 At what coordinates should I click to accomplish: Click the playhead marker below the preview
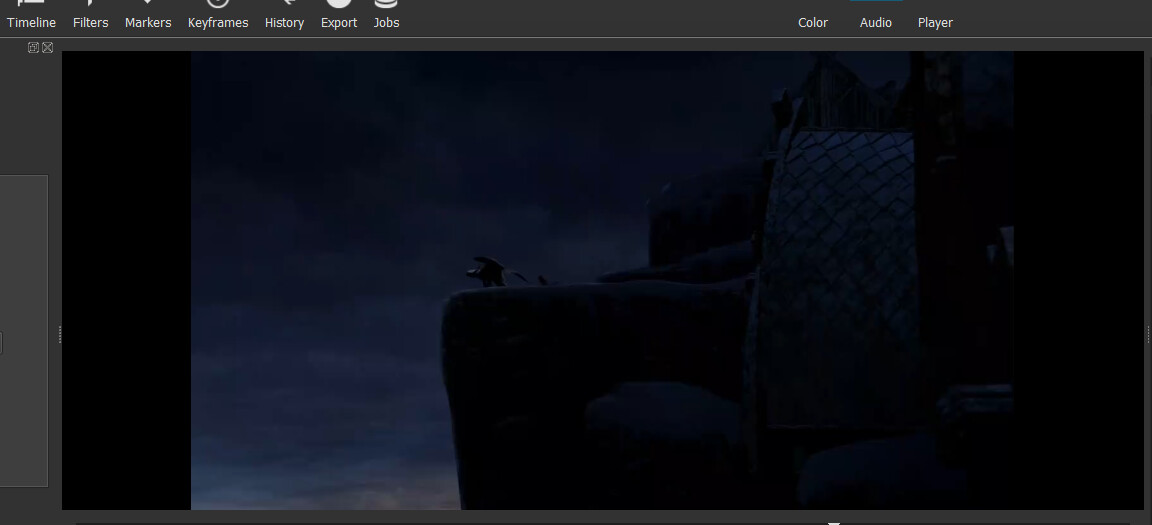(x=833, y=521)
